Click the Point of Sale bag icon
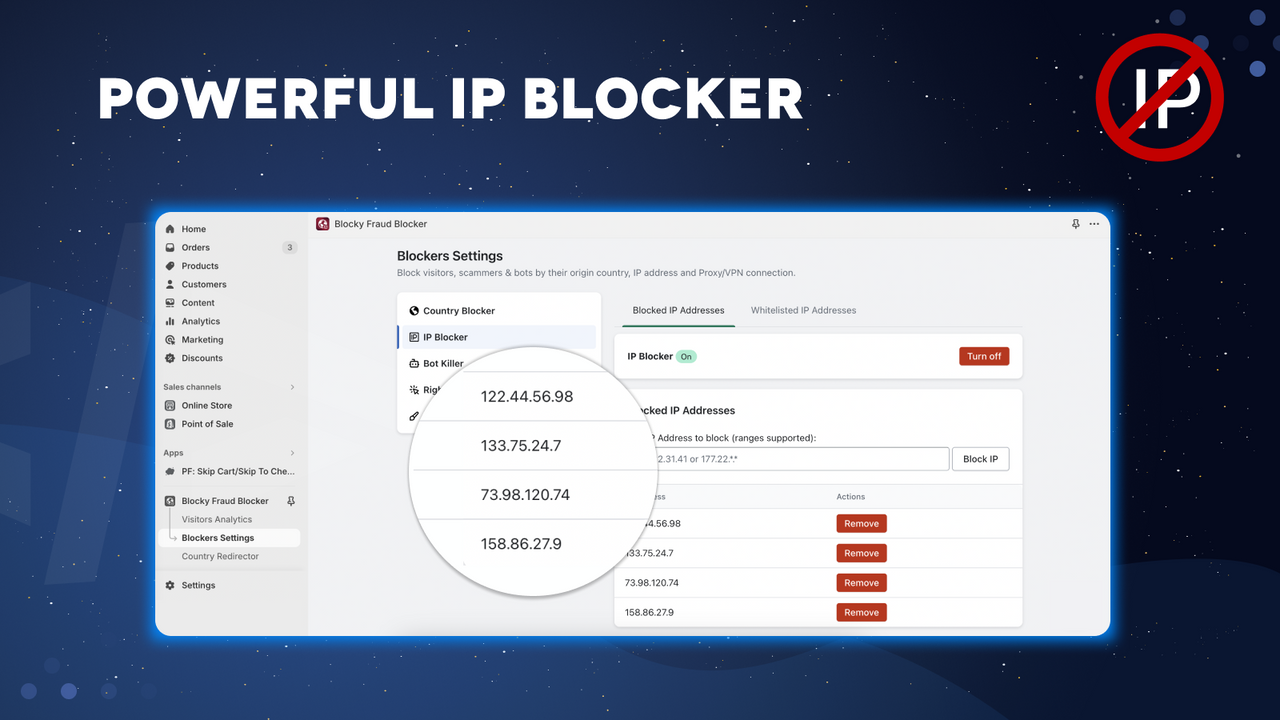Viewport: 1280px width, 720px height. pos(170,424)
